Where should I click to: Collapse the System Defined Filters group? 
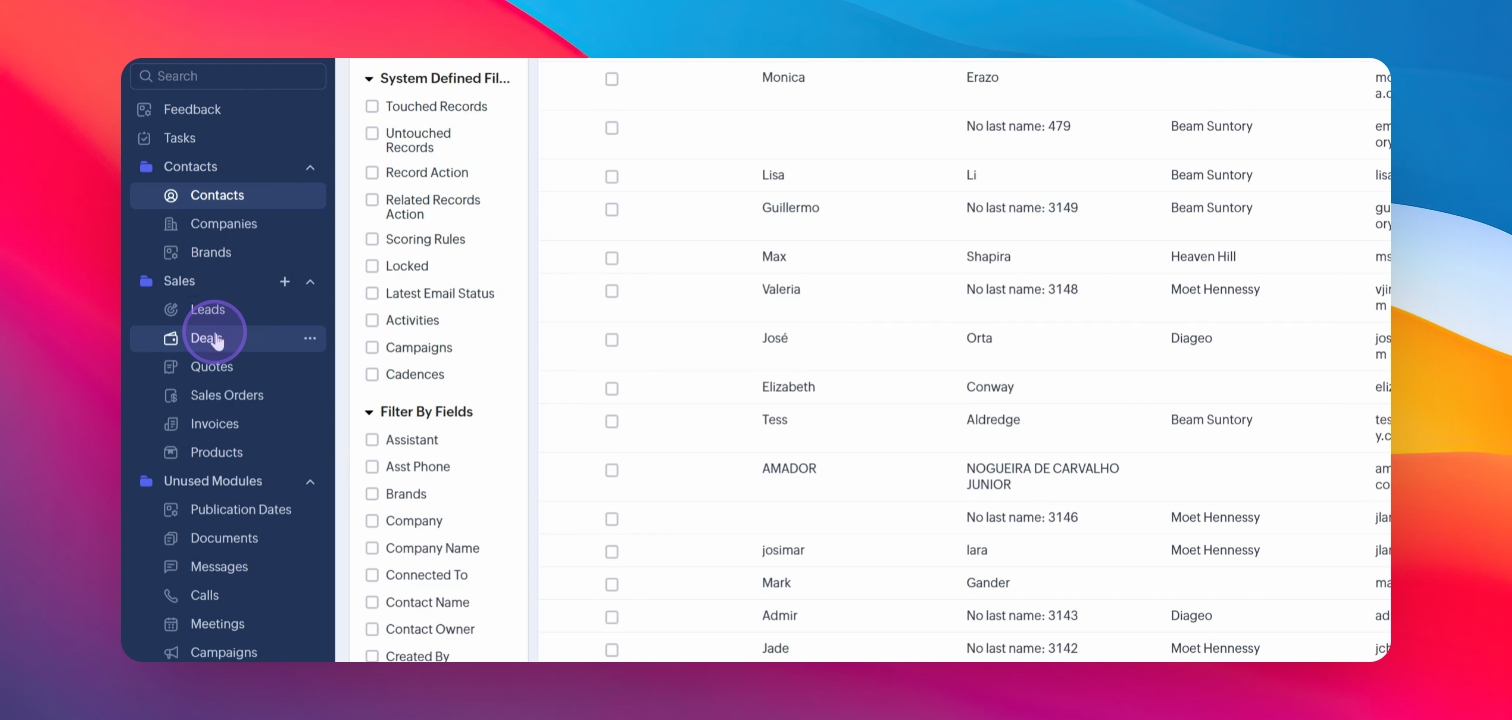point(369,79)
